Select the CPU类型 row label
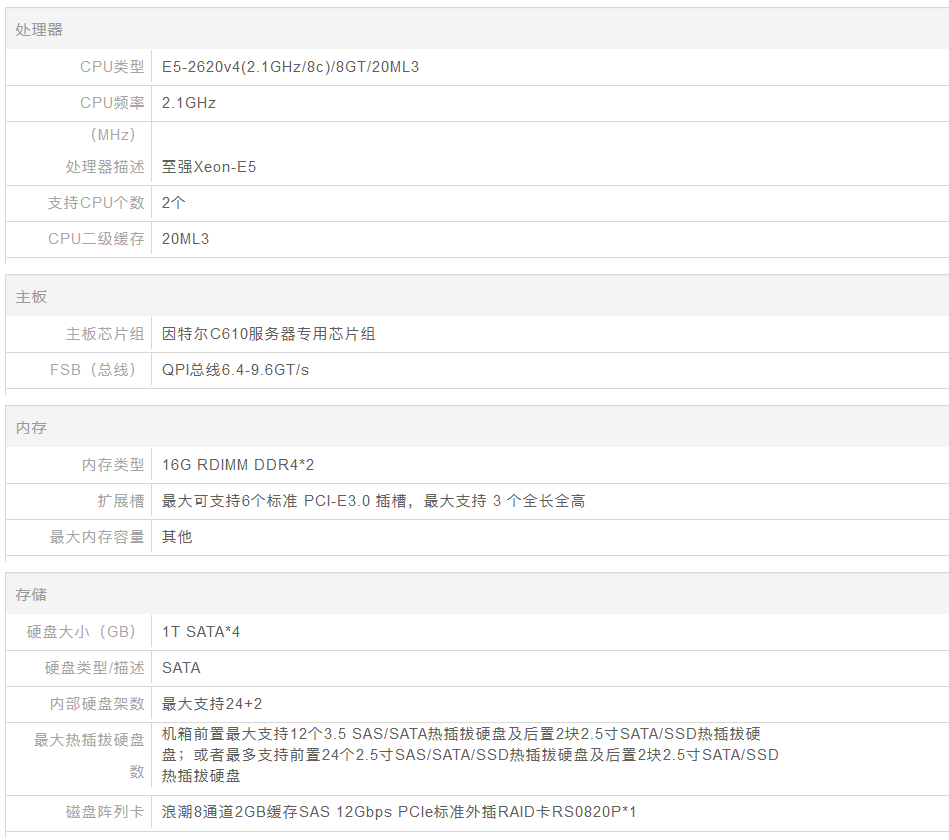Screen dimensions: 949x840 click(x=112, y=67)
